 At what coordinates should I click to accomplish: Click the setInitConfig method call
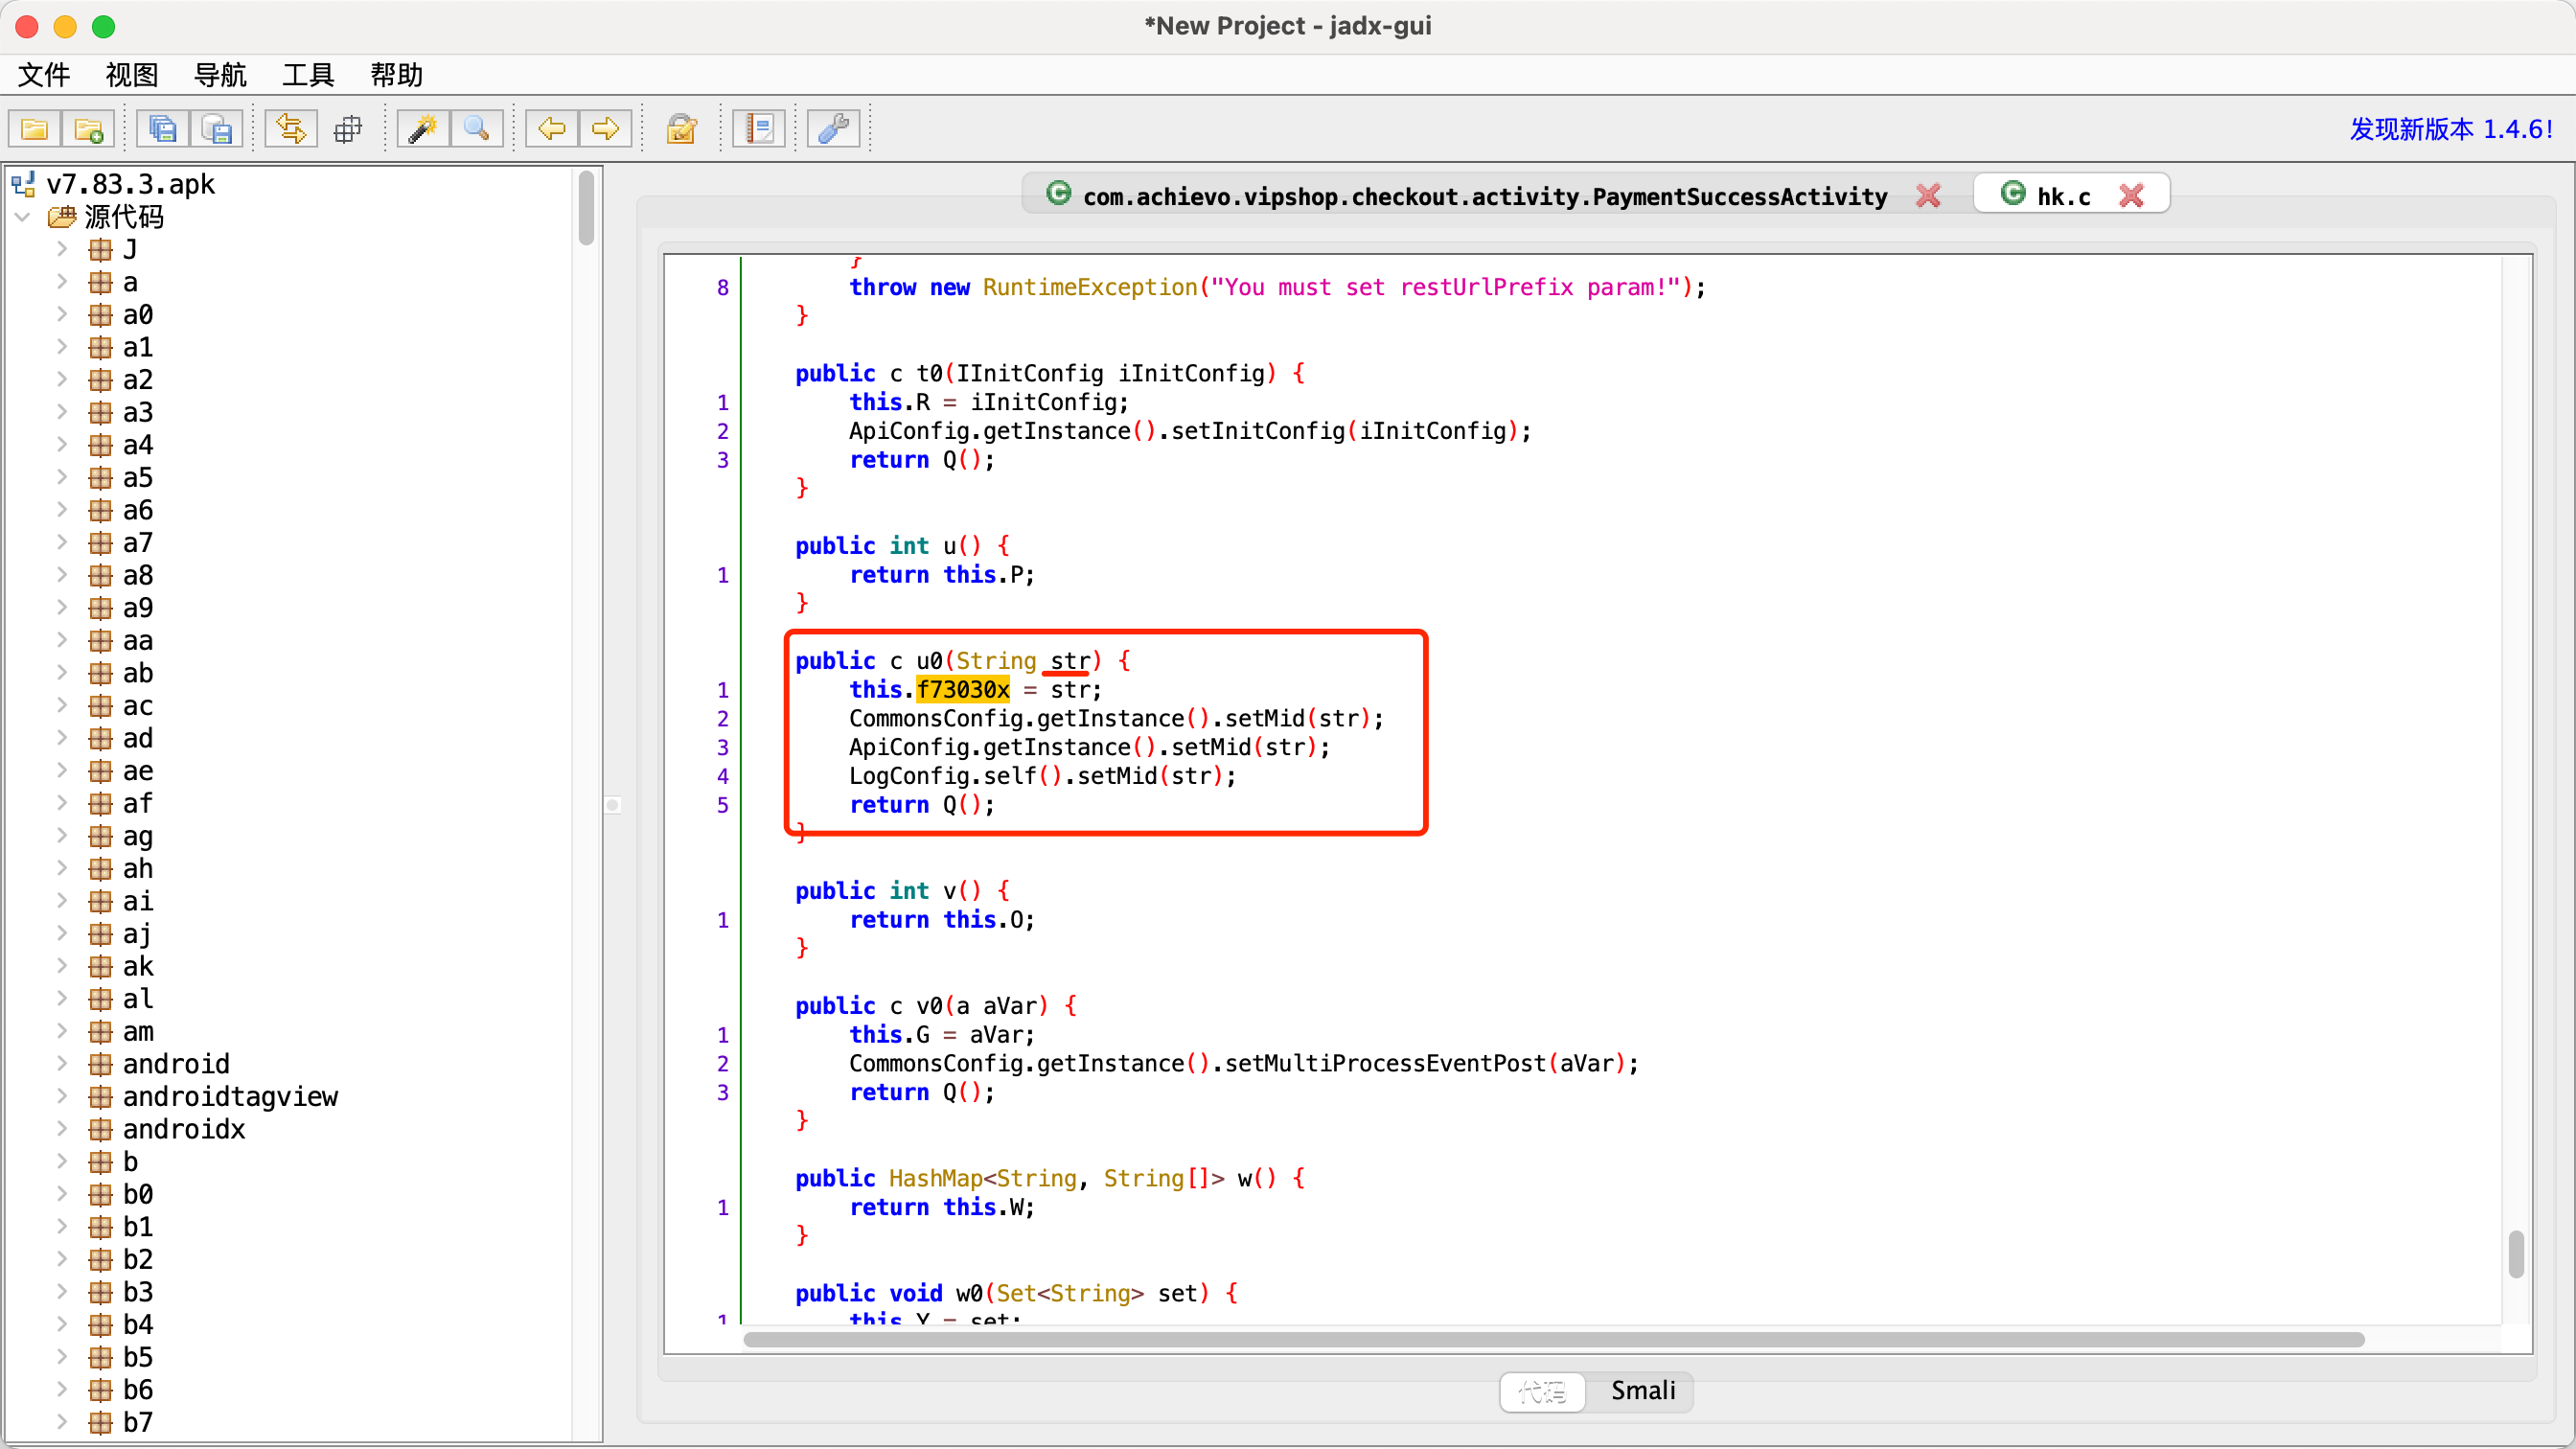[1258, 431]
